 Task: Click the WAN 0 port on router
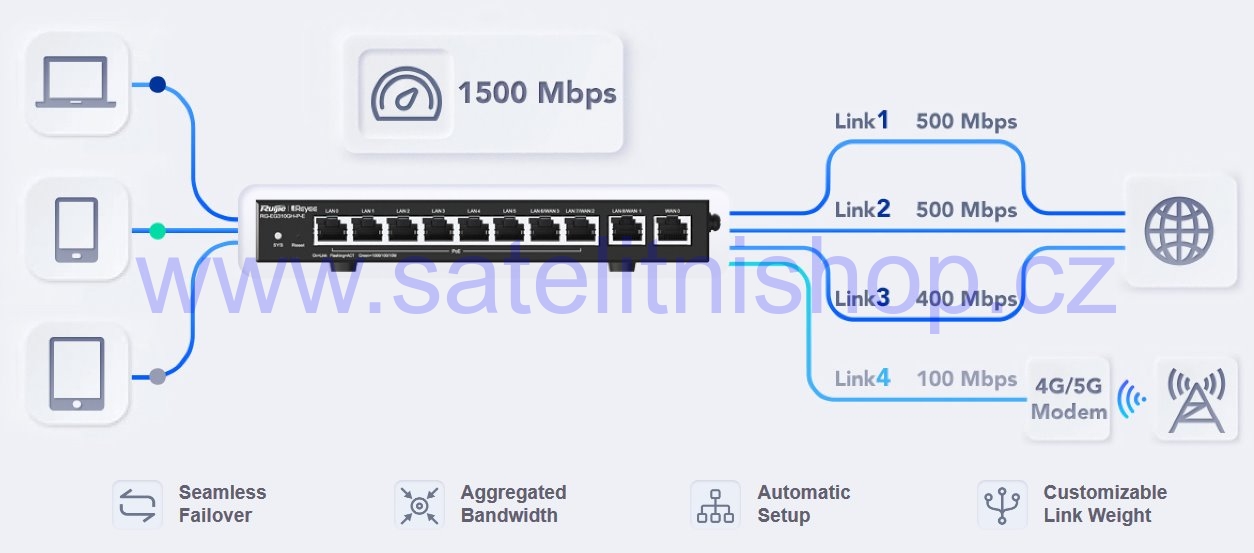pyautogui.click(x=672, y=230)
